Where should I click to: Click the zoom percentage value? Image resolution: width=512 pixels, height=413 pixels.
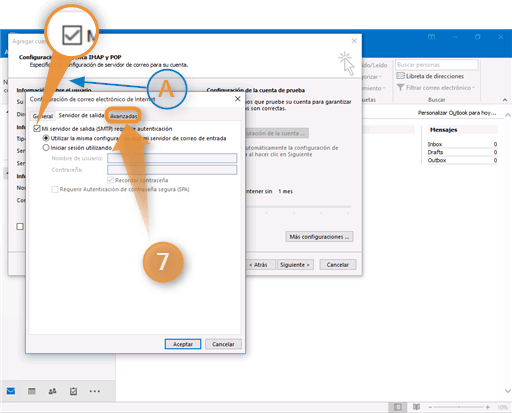pos(502,407)
